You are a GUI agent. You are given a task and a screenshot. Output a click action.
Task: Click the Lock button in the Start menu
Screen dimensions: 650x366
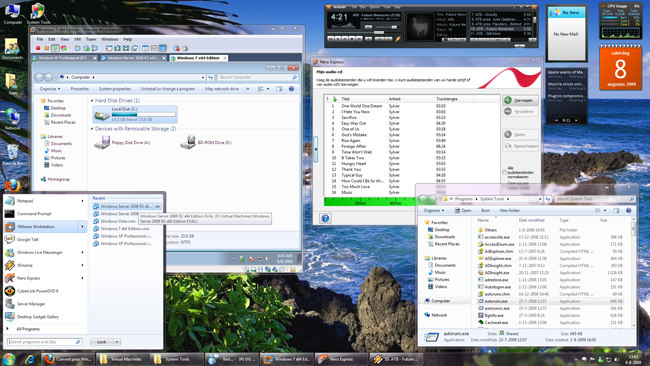pyautogui.click(x=102, y=342)
